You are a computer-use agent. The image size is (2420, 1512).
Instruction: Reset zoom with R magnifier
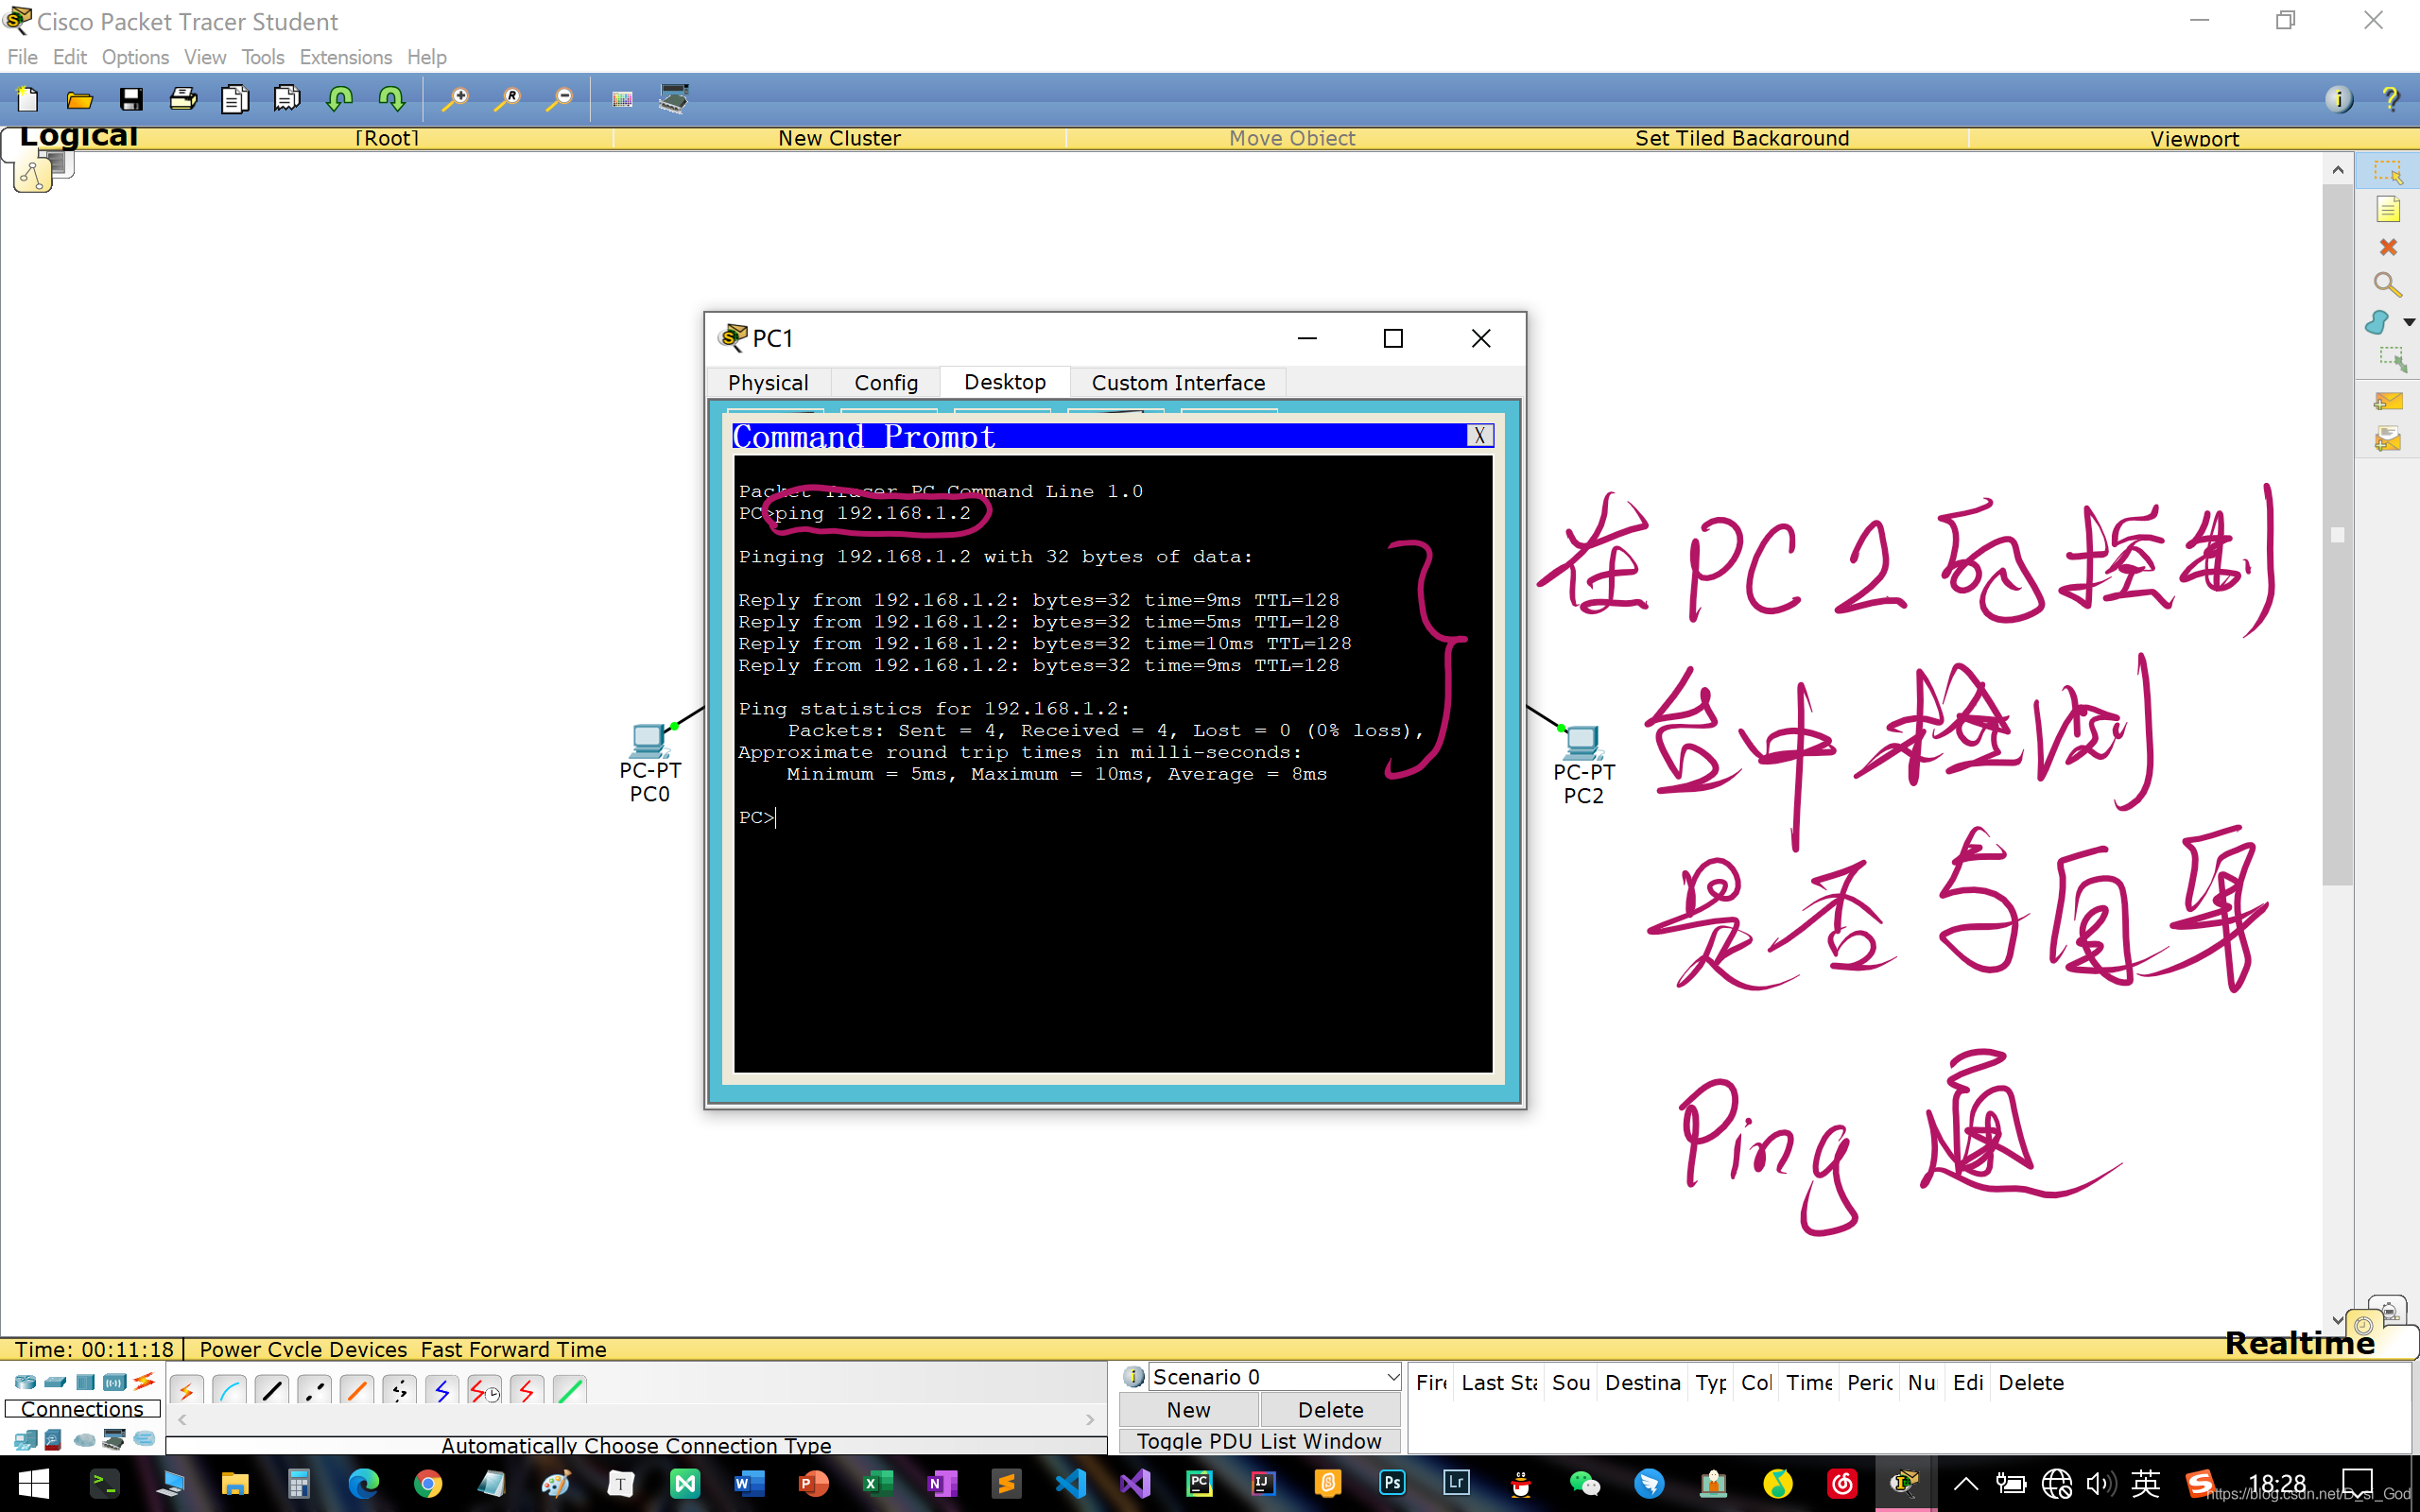tap(508, 99)
